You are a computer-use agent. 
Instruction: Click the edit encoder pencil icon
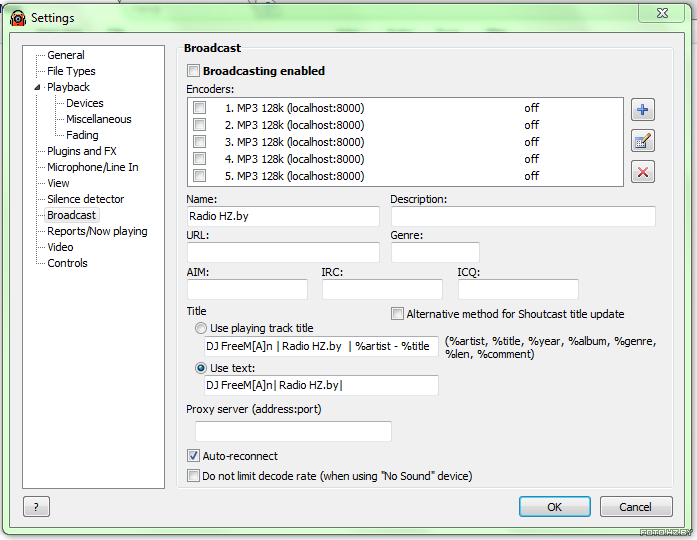tap(643, 141)
